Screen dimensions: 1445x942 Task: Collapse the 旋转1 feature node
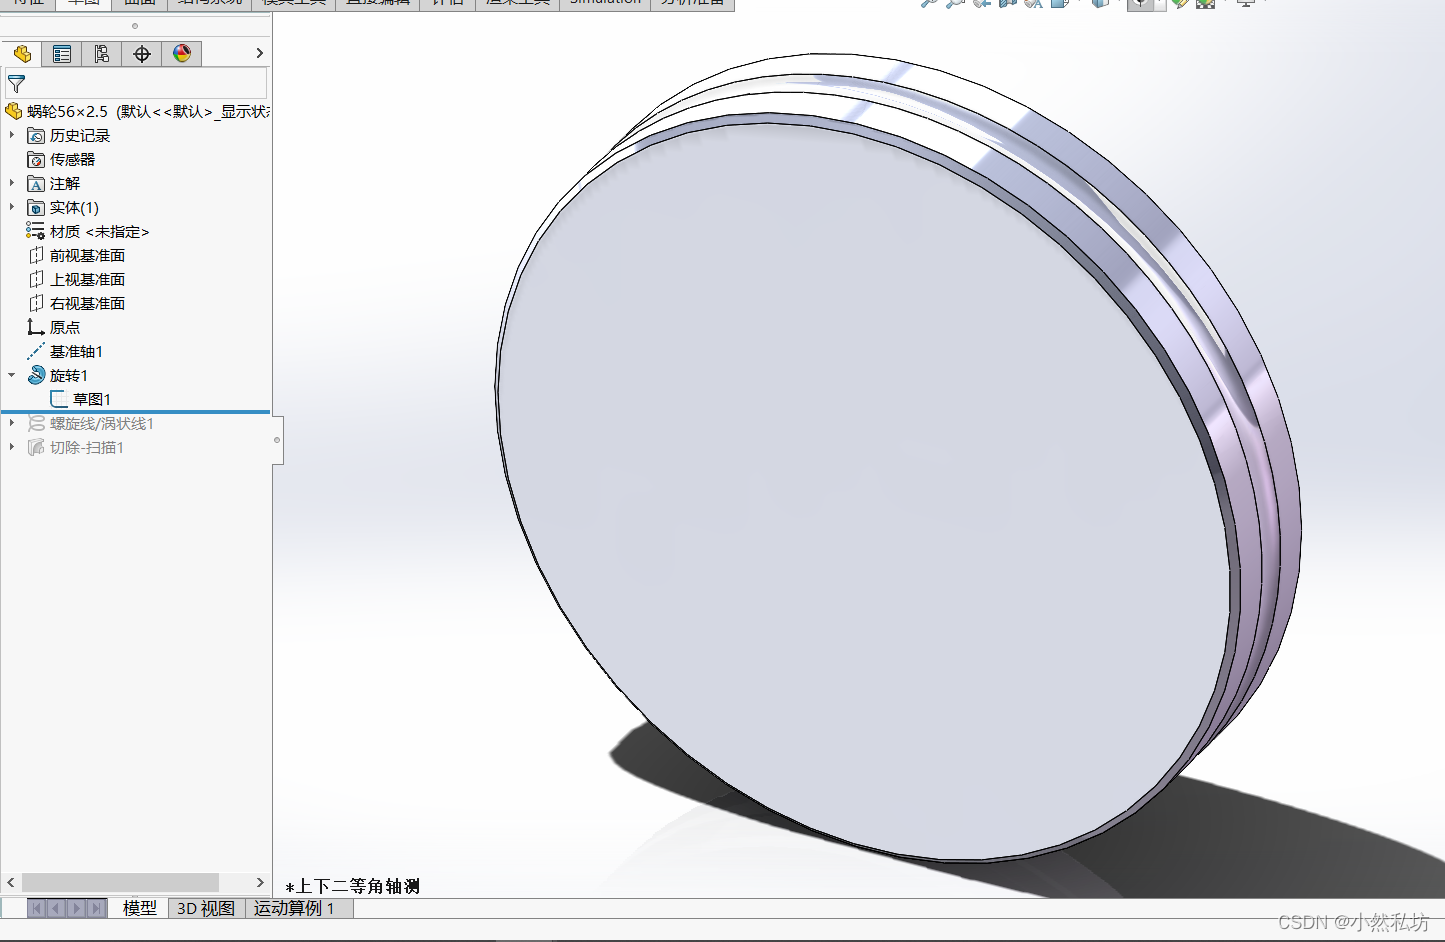point(12,375)
